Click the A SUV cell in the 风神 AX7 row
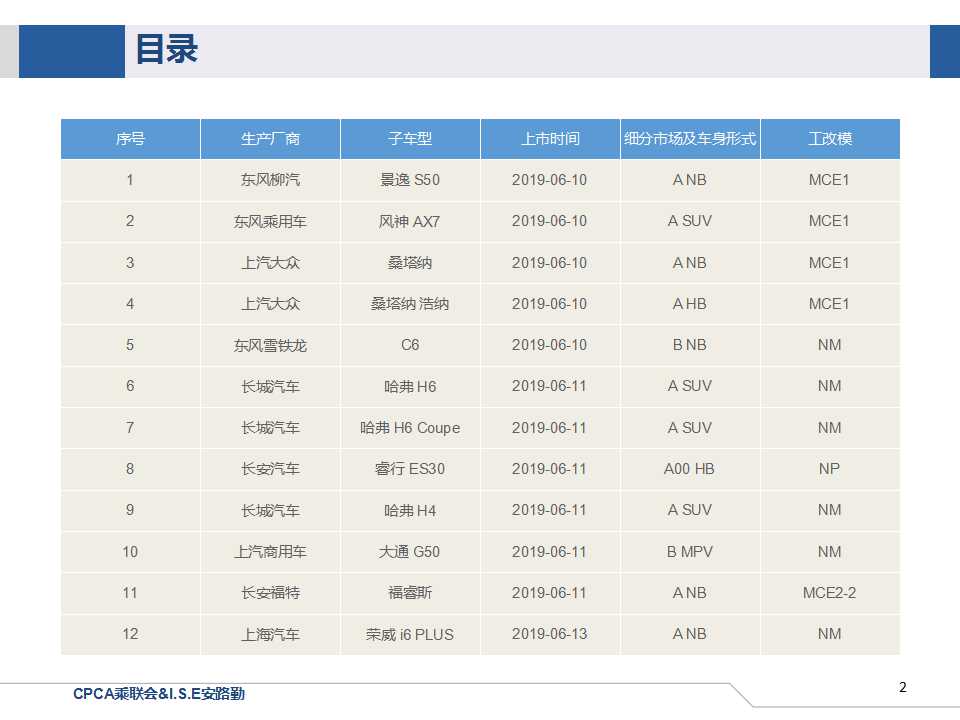960x720 pixels. coord(690,221)
